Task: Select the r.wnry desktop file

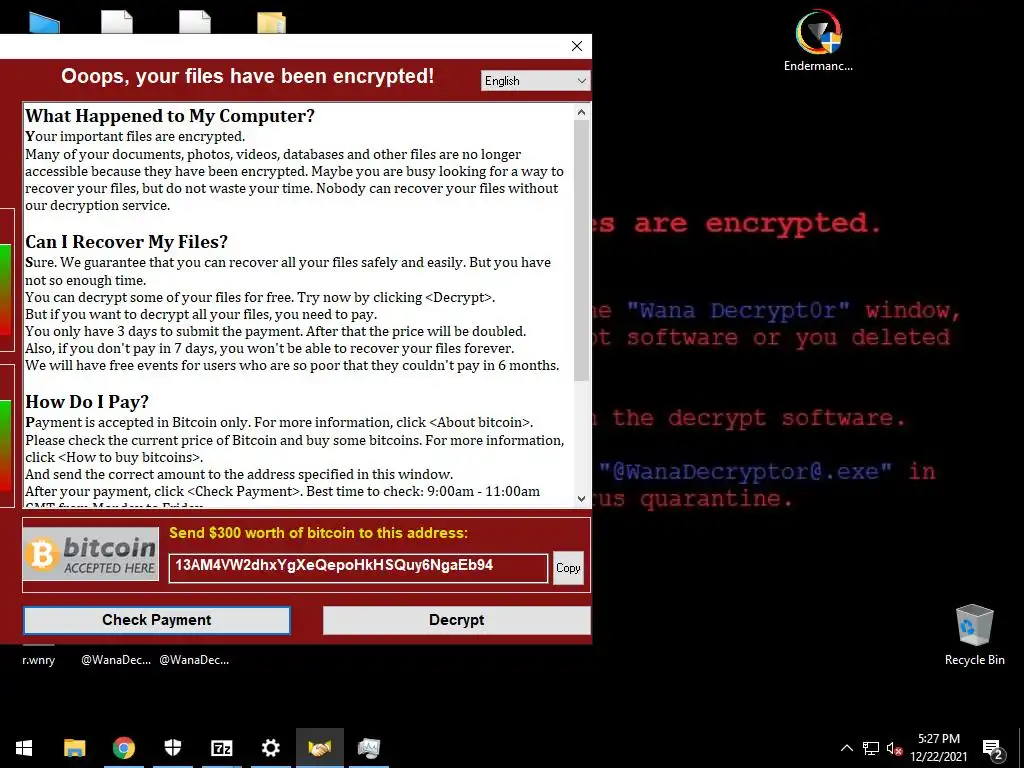Action: (39, 660)
